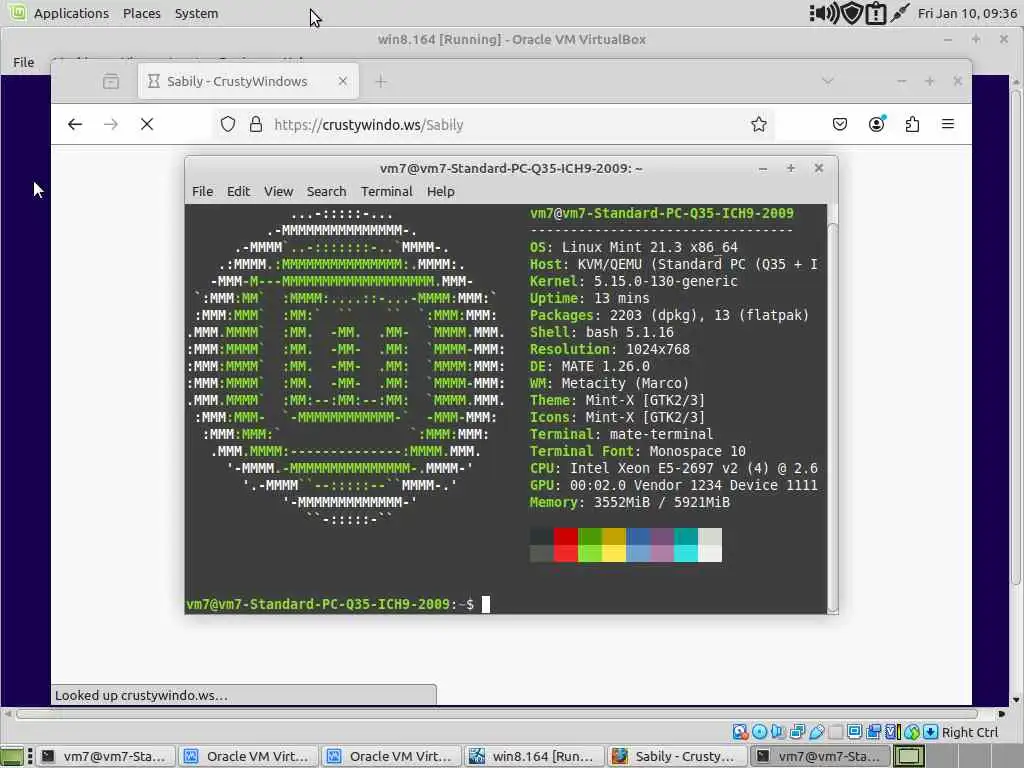Viewport: 1024px width, 768px height.
Task: Open the Firefox recent browsing view icon
Action: [x=111, y=82]
